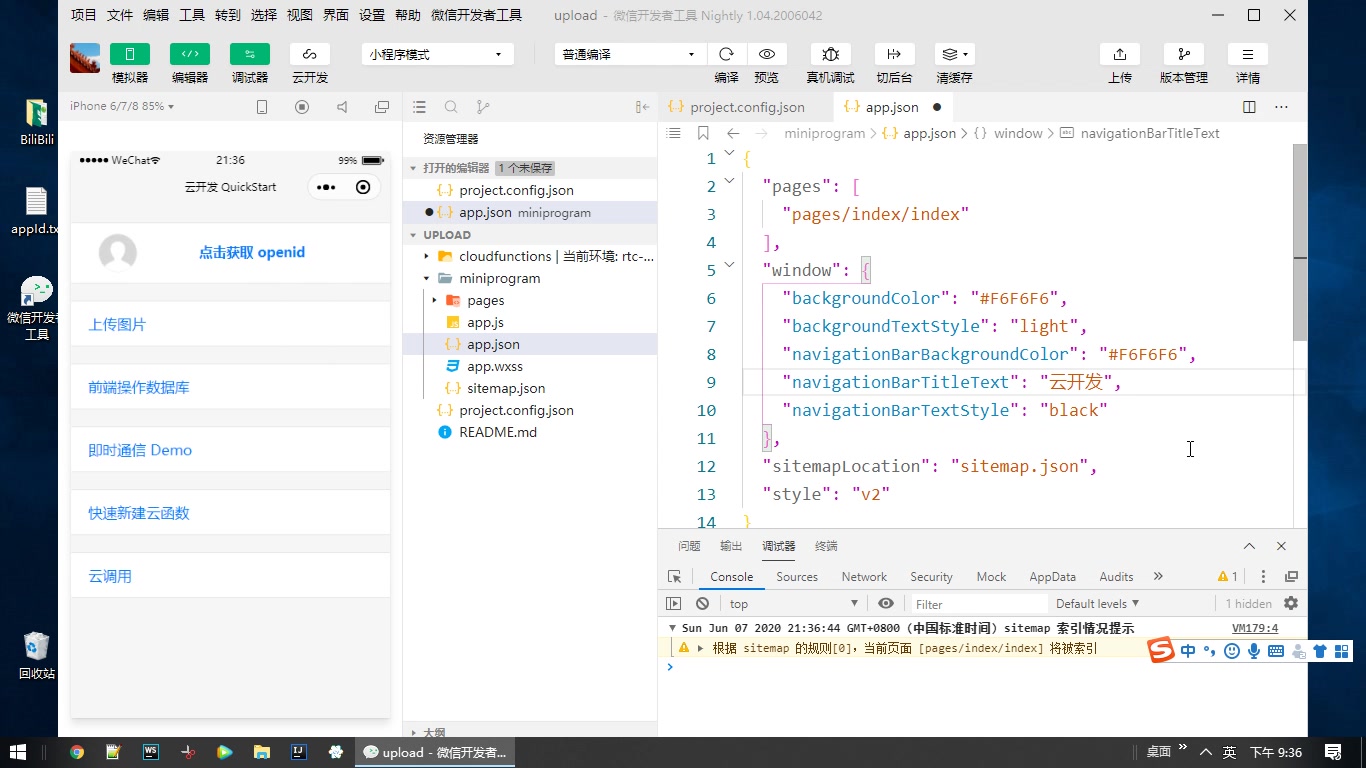Open the 编辑 menu
1366x768 pixels.
click(156, 15)
